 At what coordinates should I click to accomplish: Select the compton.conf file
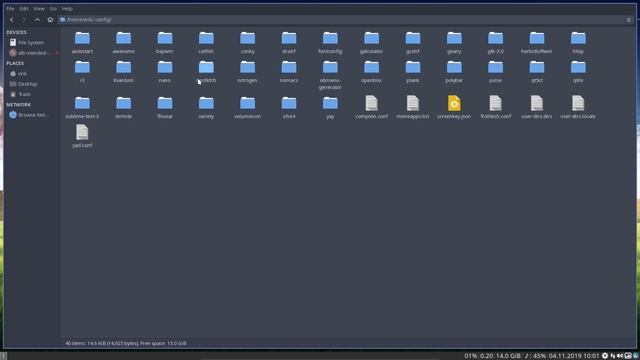click(x=371, y=107)
